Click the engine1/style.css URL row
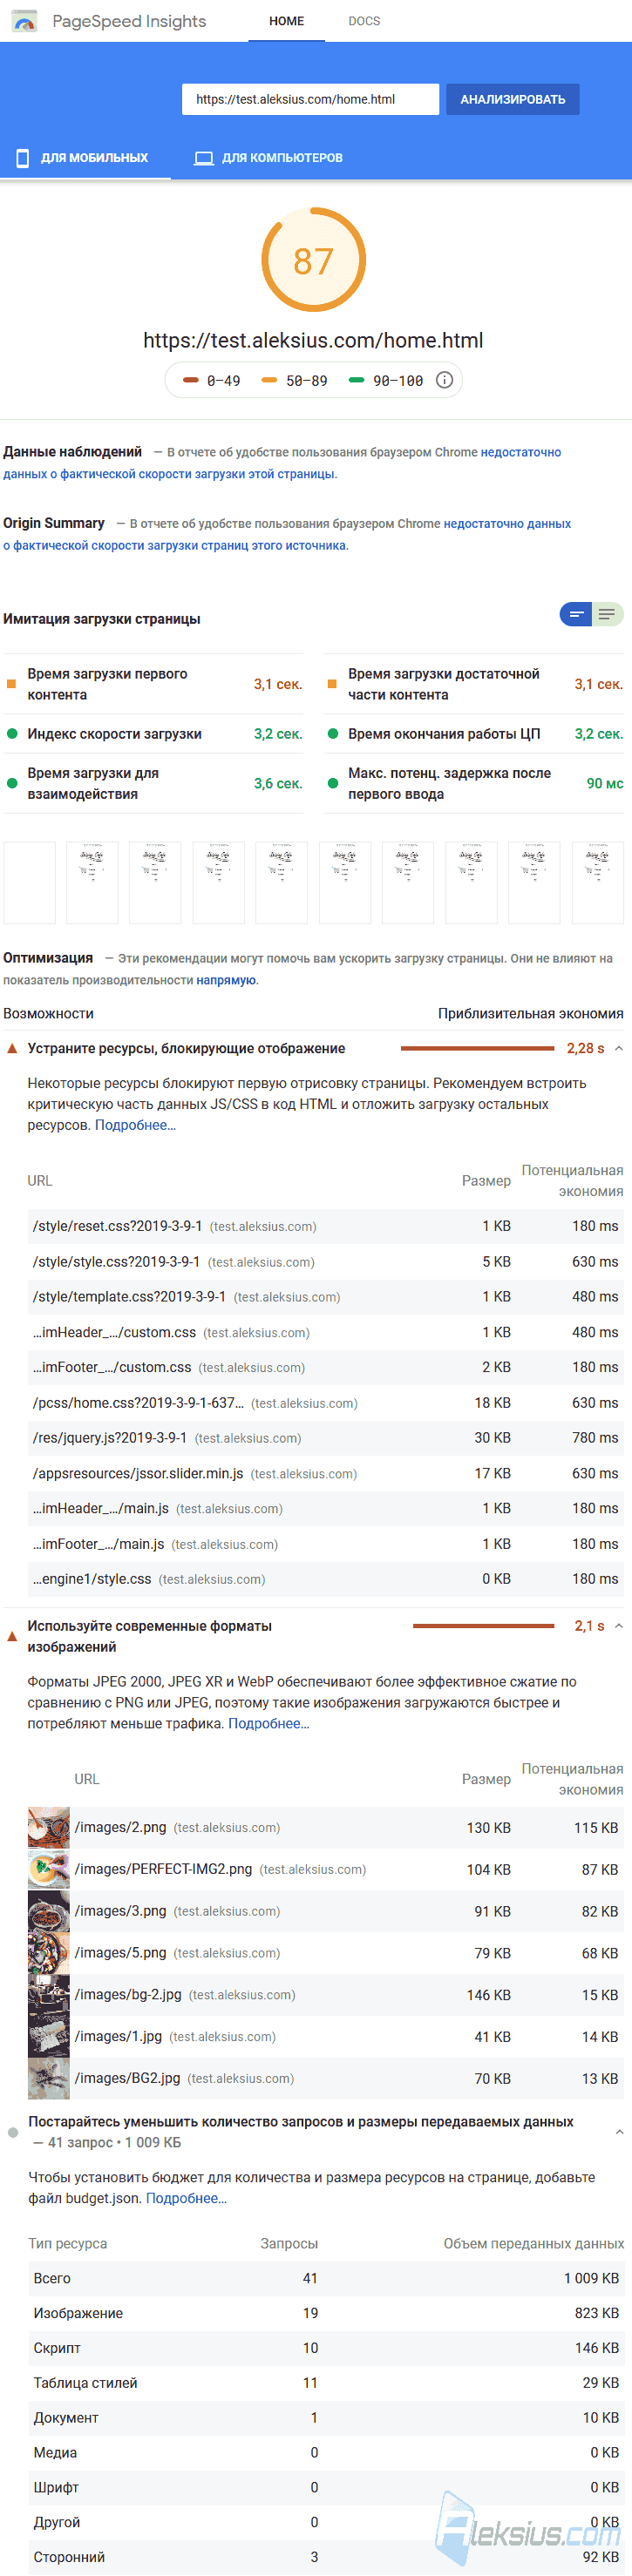The width and height of the screenshot is (632, 2576). [326, 1579]
